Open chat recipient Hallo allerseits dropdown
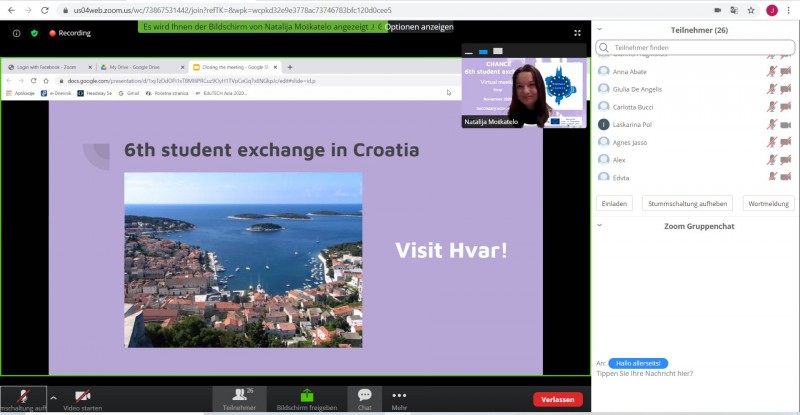This screenshot has width=800, height=415. point(638,363)
